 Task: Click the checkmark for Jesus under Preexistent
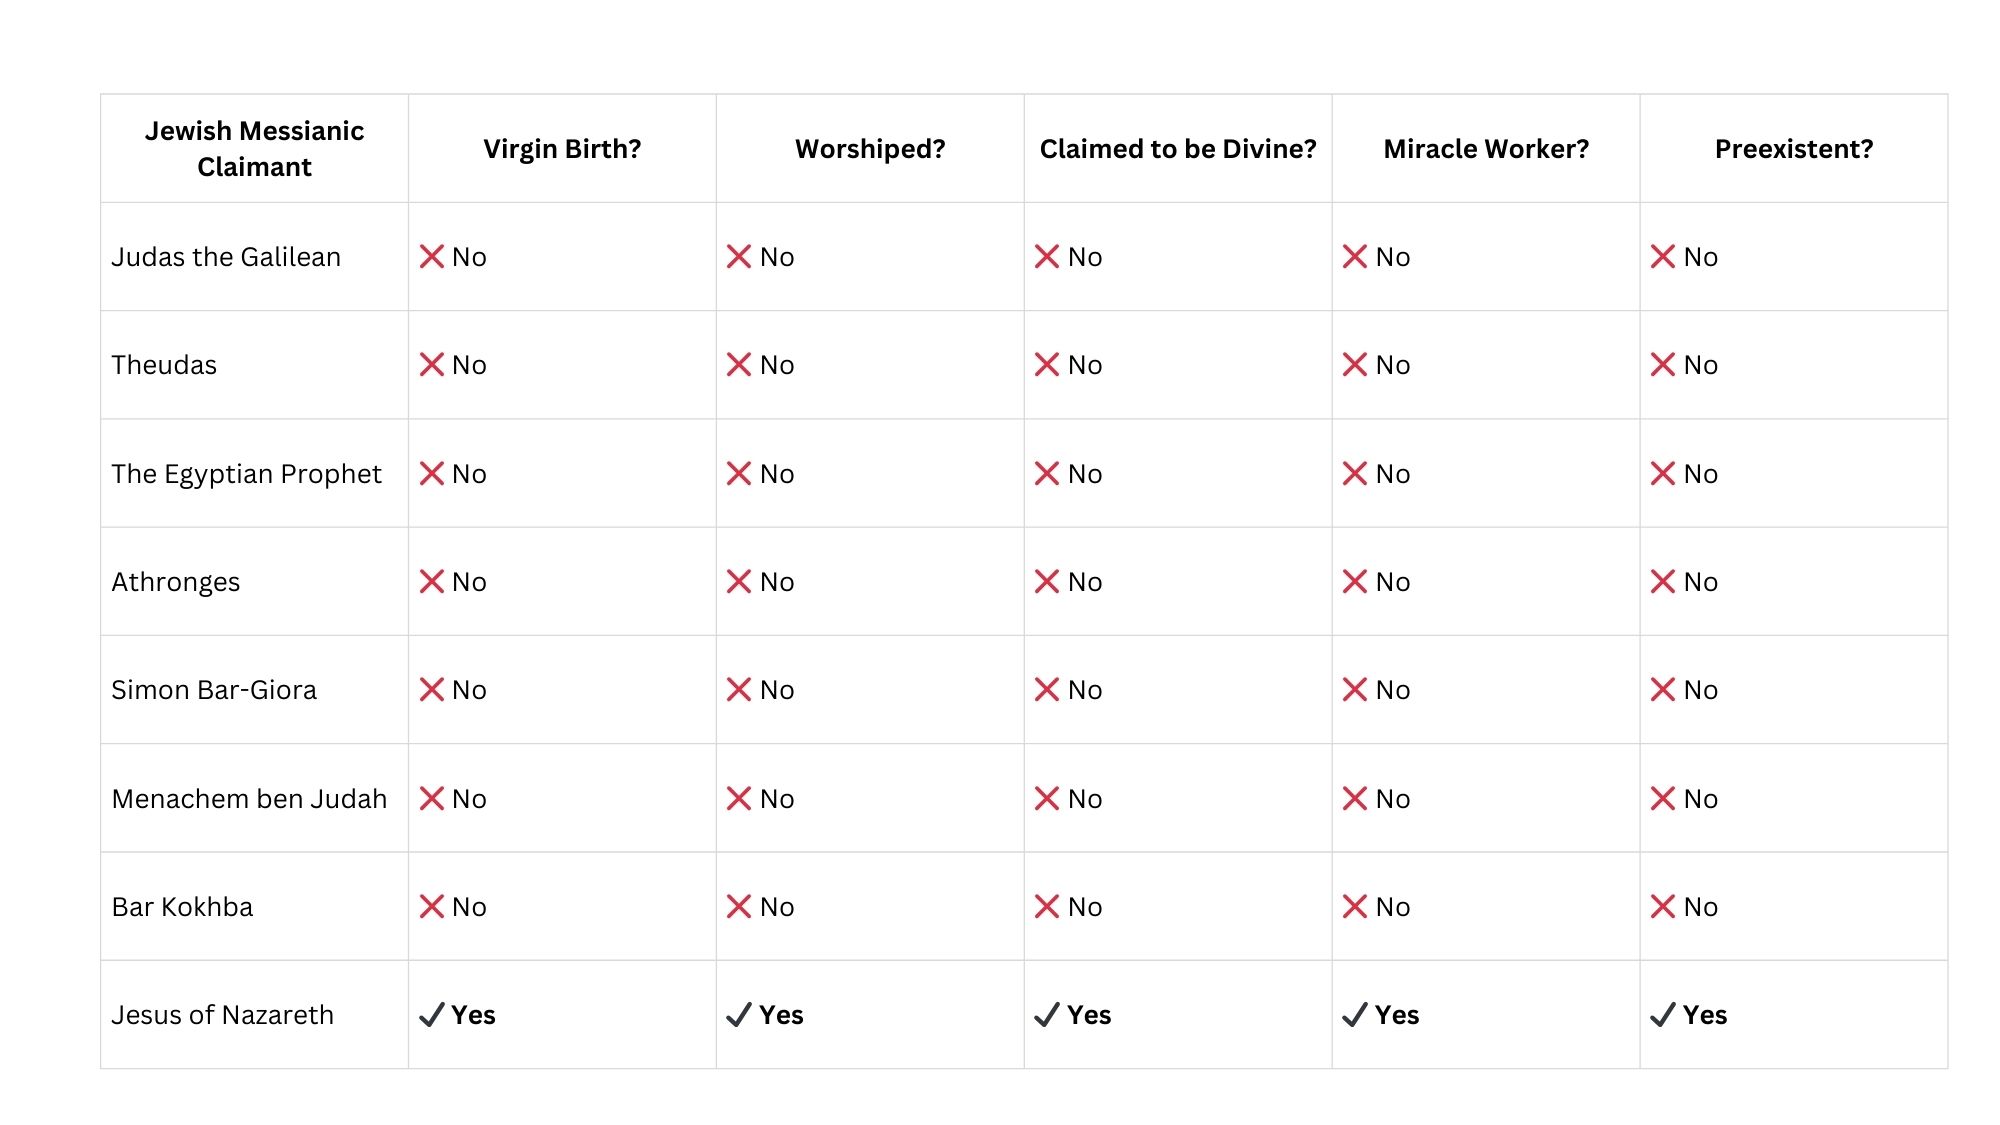1663,1015
